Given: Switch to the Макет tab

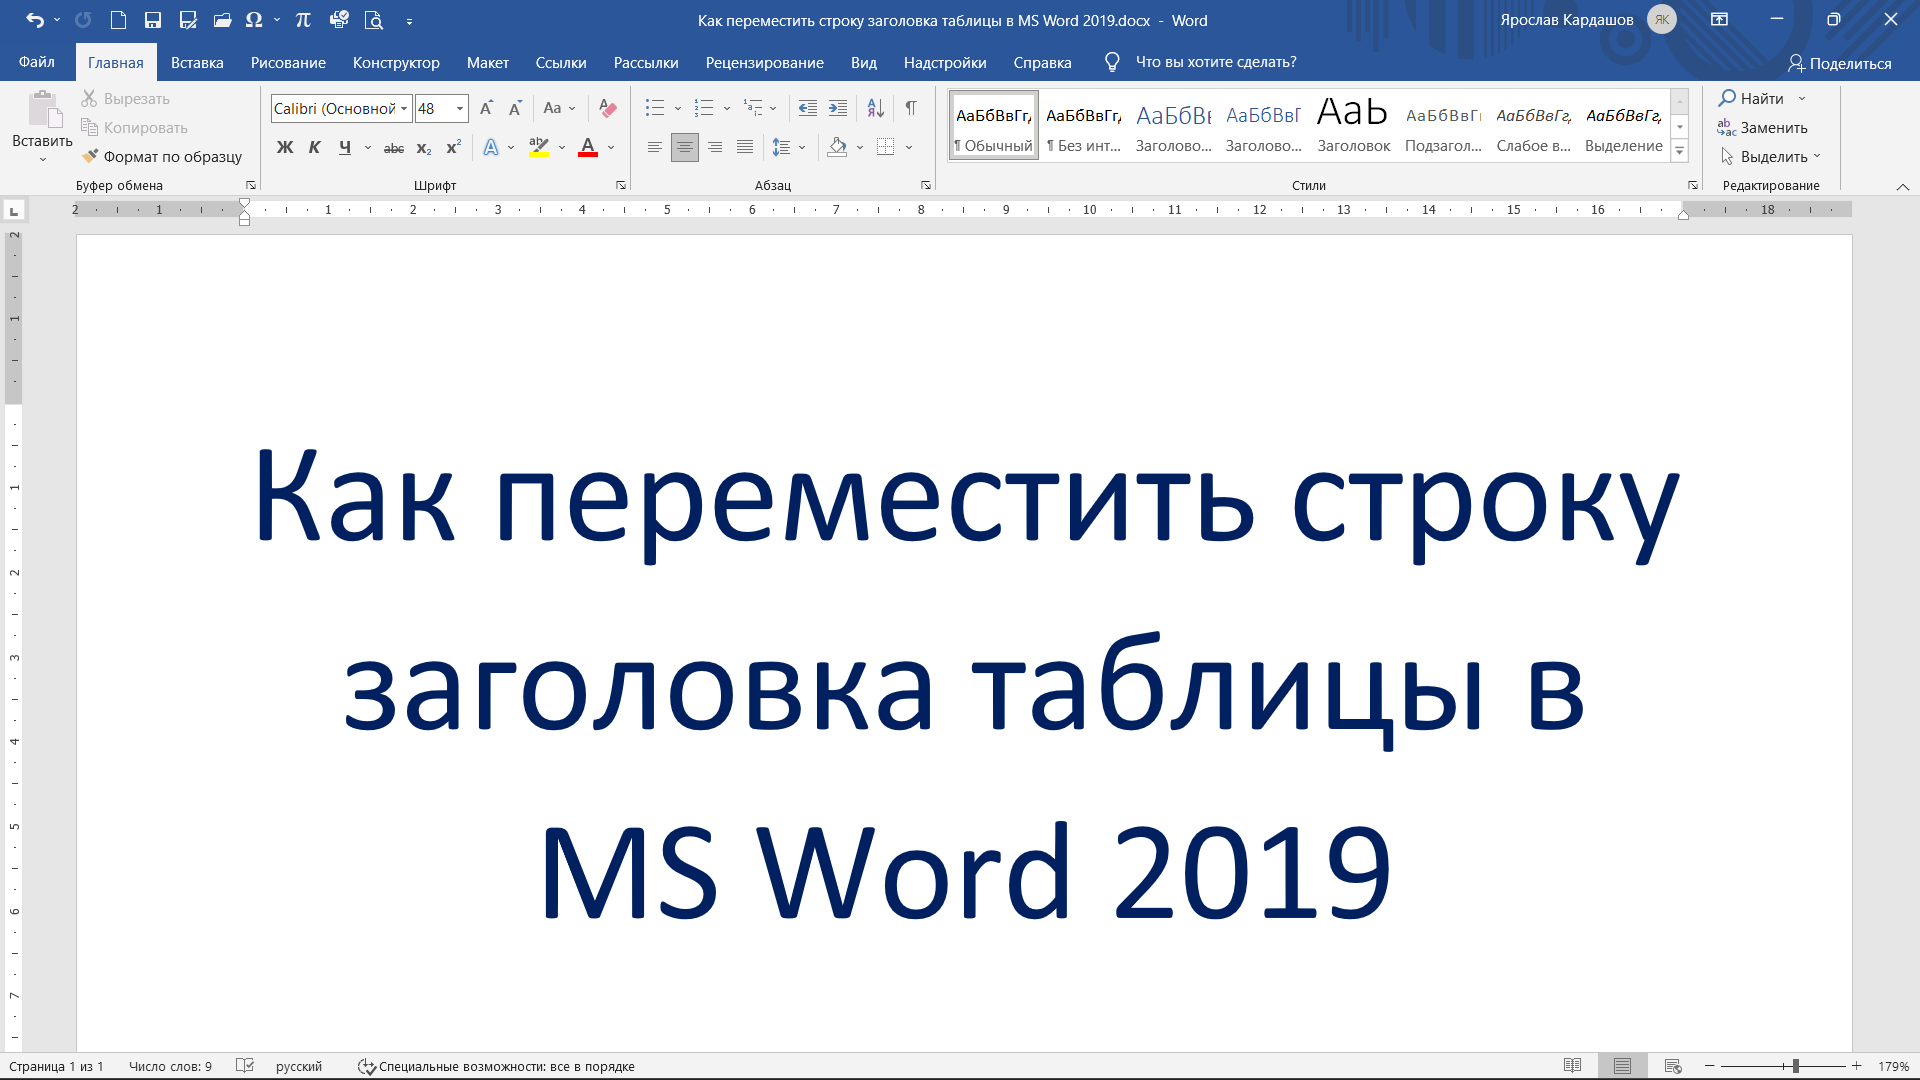Looking at the screenshot, I should (x=488, y=62).
